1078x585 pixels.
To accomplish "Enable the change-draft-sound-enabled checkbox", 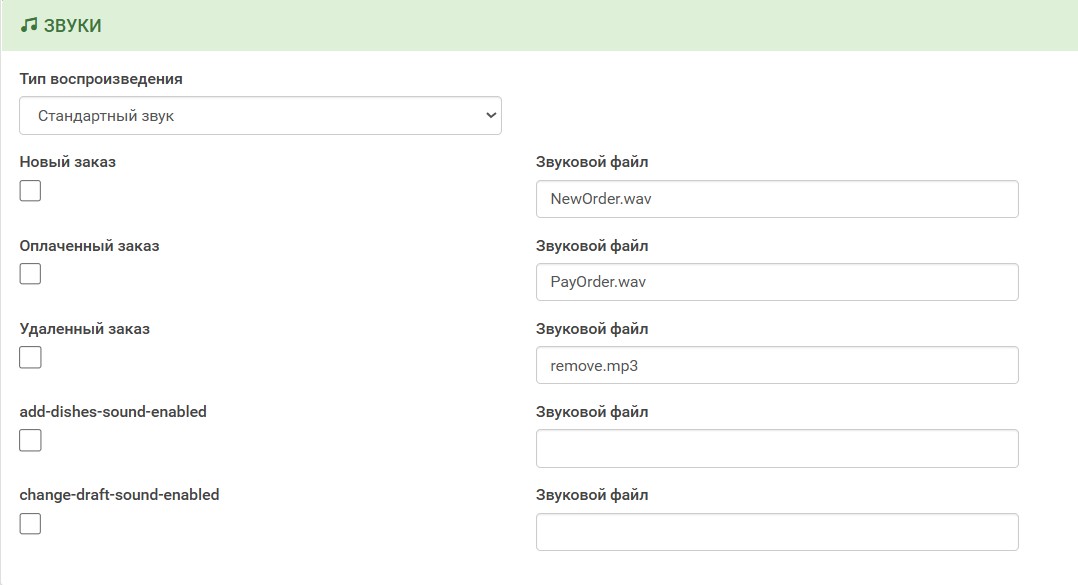I will click(x=30, y=523).
